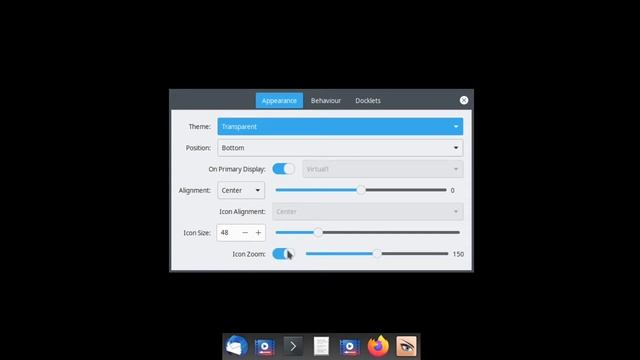Screen dimensions: 640x360
Task: Launch Firefox from the dock
Action: [378, 346]
